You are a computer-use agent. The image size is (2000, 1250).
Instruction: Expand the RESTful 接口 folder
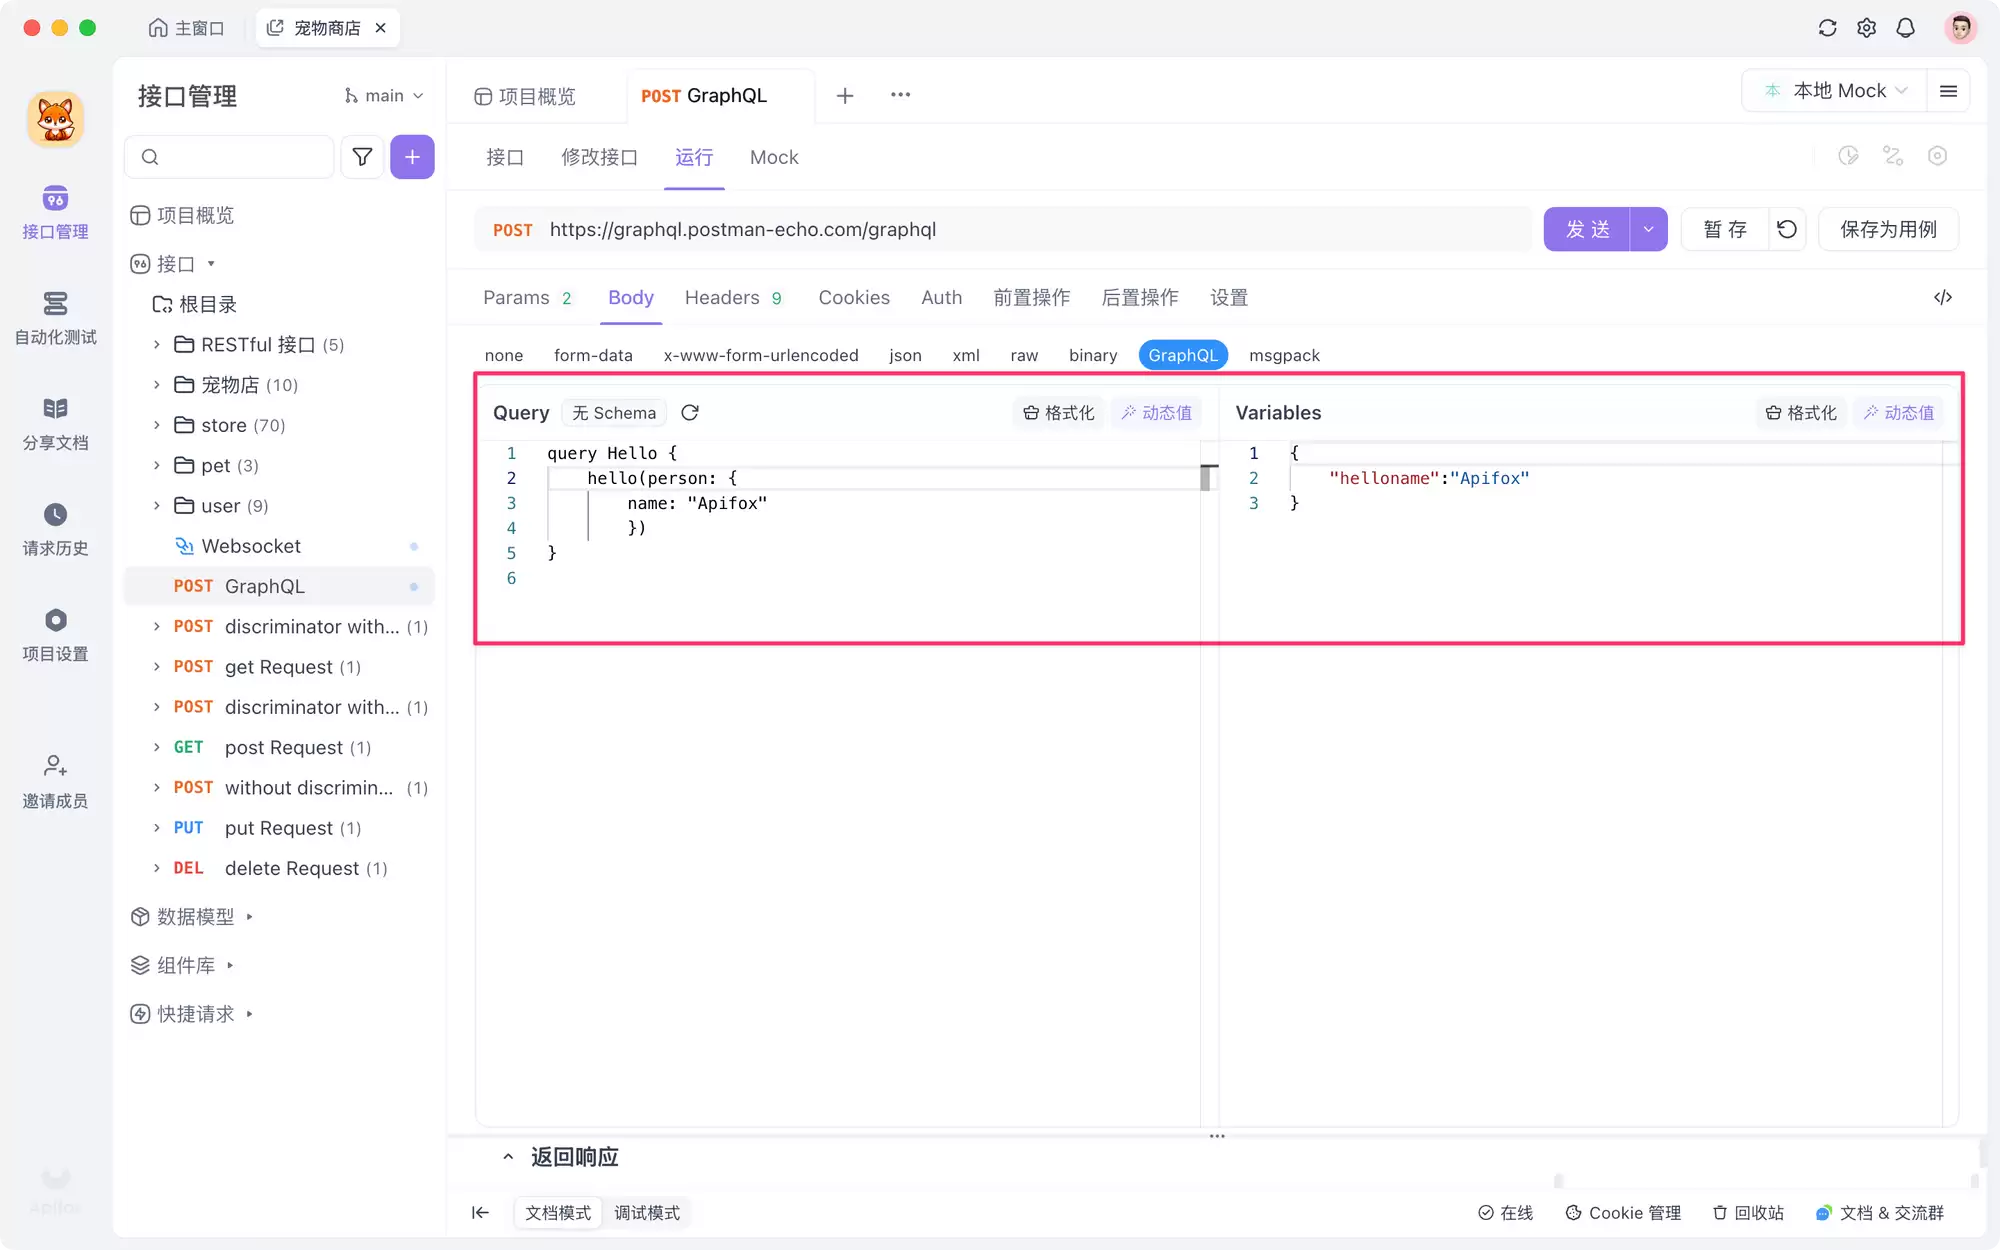157,345
